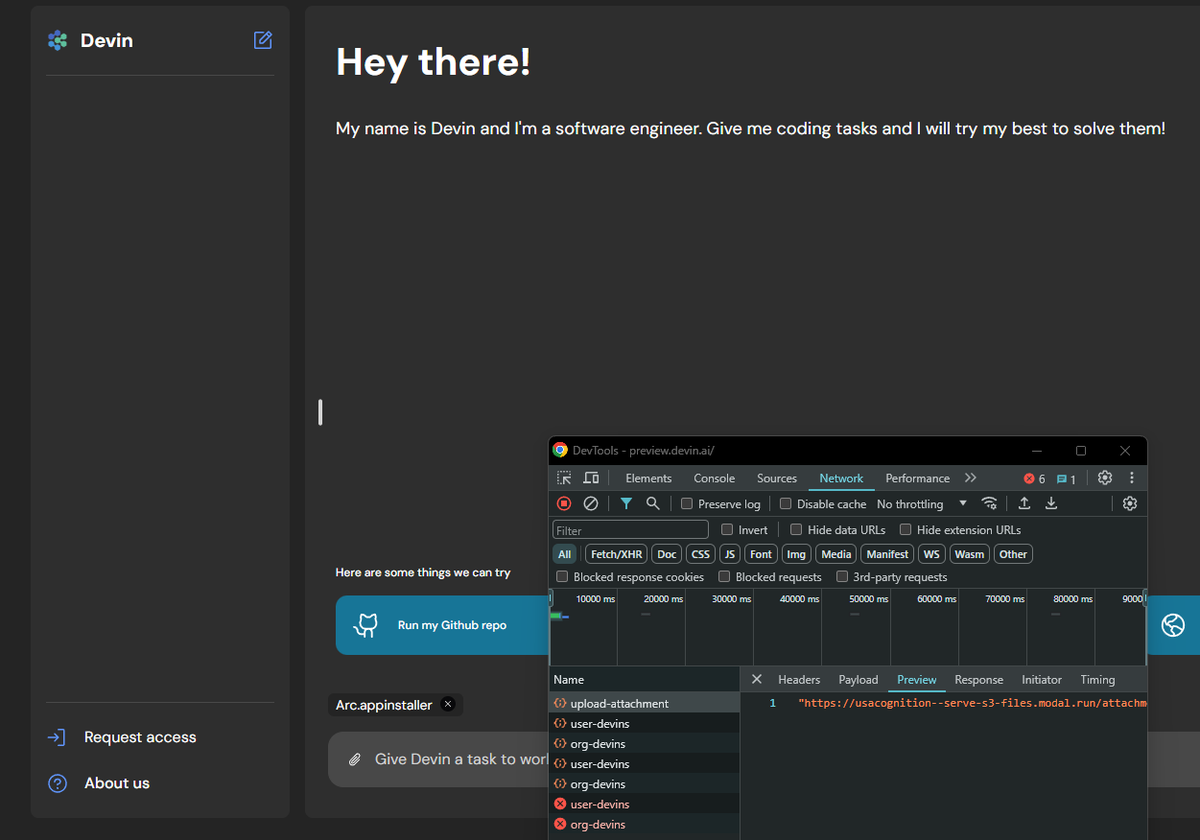The height and width of the screenshot is (840, 1200).
Task: Select the inspect element picker in DevTools
Action: click(565, 478)
